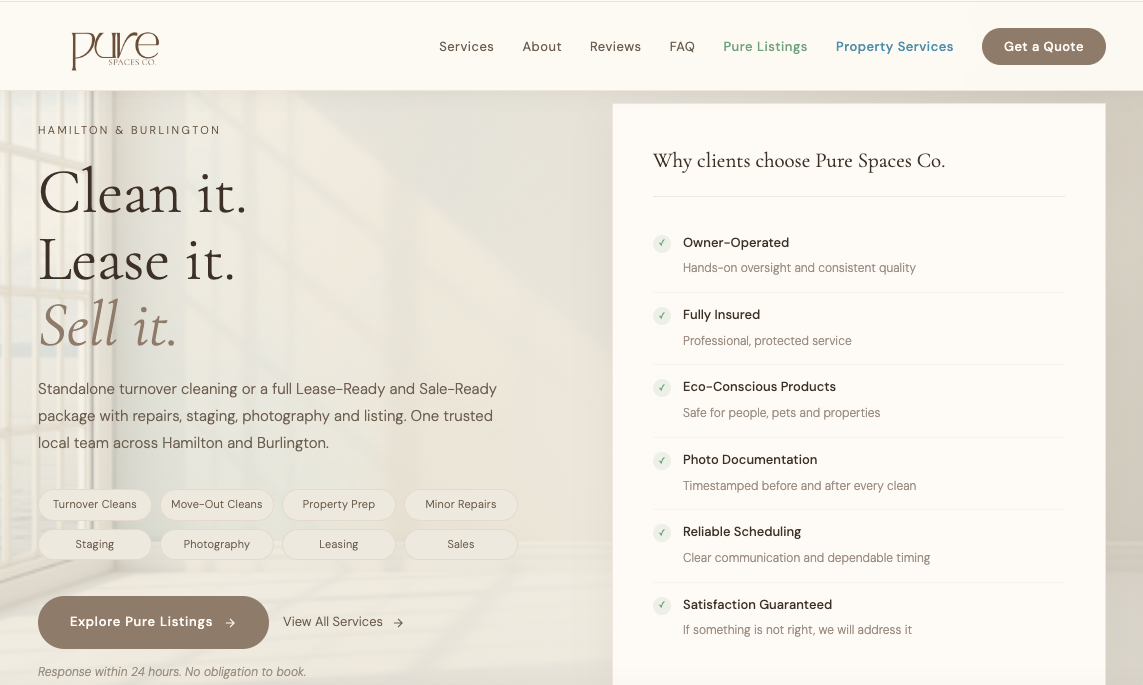Click the 'Clean it.' headline

tap(143, 194)
